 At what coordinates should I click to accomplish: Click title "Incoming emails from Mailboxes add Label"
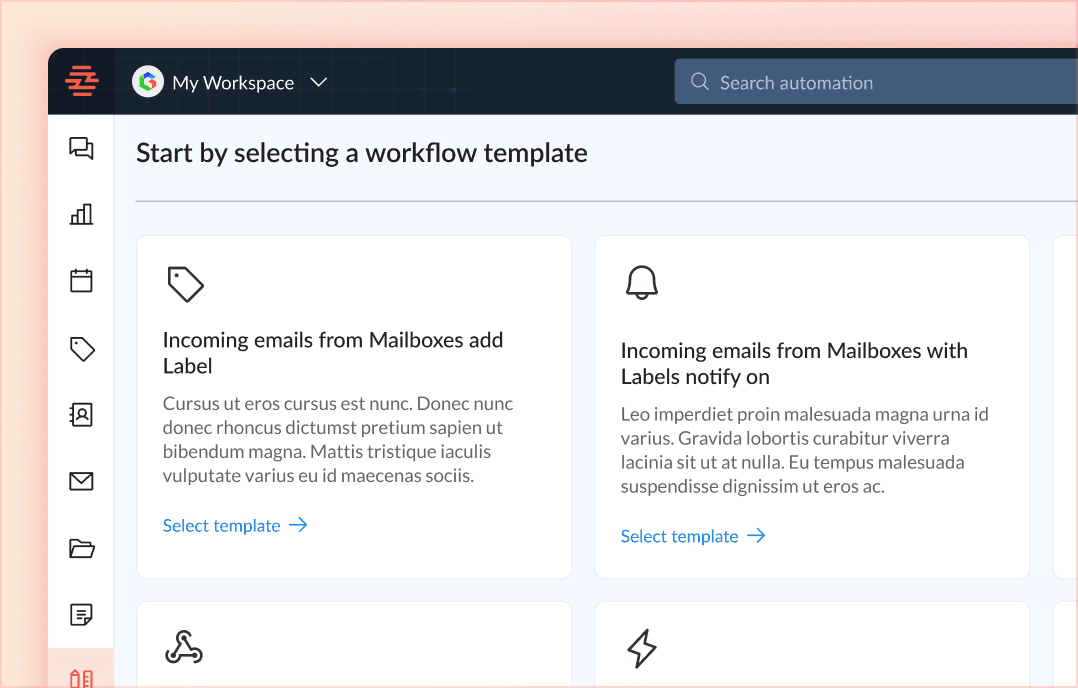point(333,353)
